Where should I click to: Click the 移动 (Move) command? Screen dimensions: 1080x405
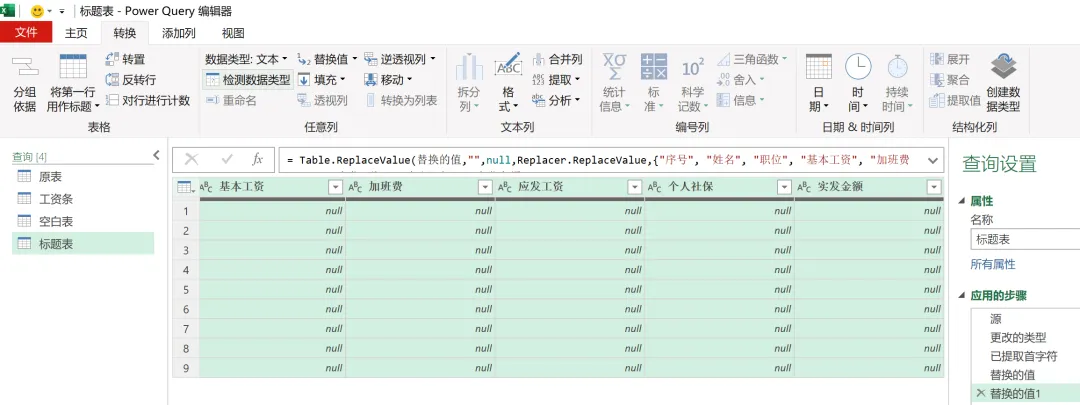(x=388, y=80)
